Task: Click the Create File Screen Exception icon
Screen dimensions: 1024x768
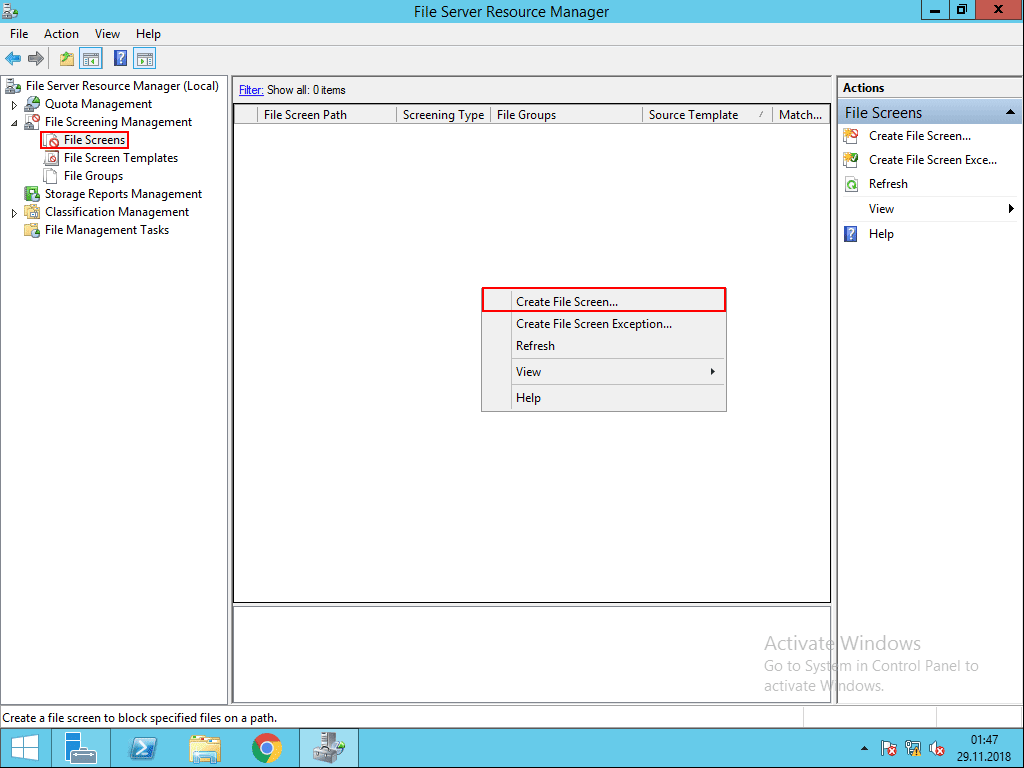Action: [x=851, y=159]
